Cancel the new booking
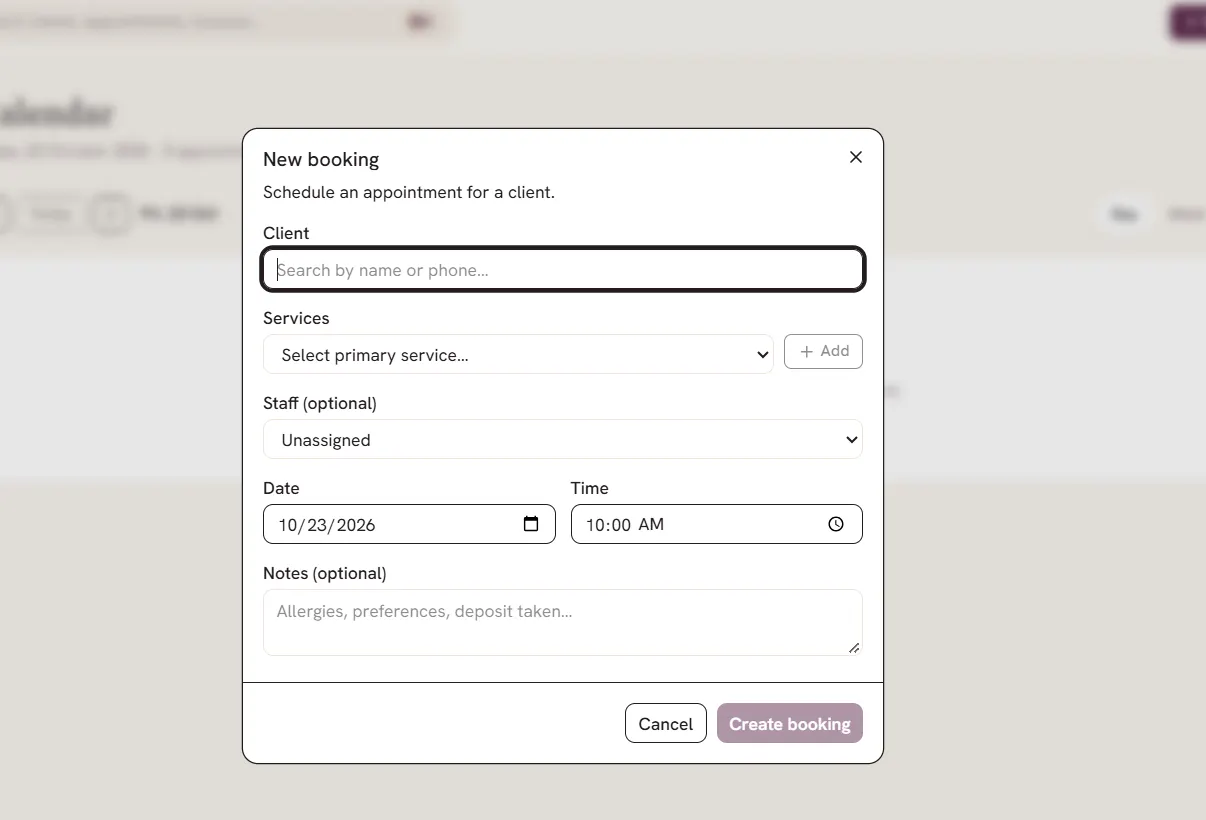Image resolution: width=1206 pixels, height=820 pixels. pyautogui.click(x=665, y=724)
